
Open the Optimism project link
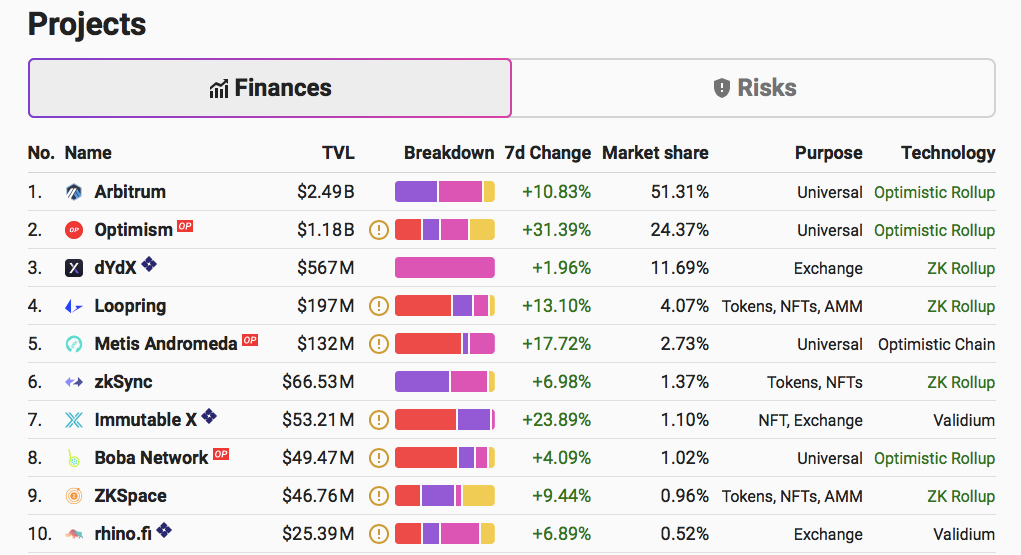pyautogui.click(x=133, y=230)
